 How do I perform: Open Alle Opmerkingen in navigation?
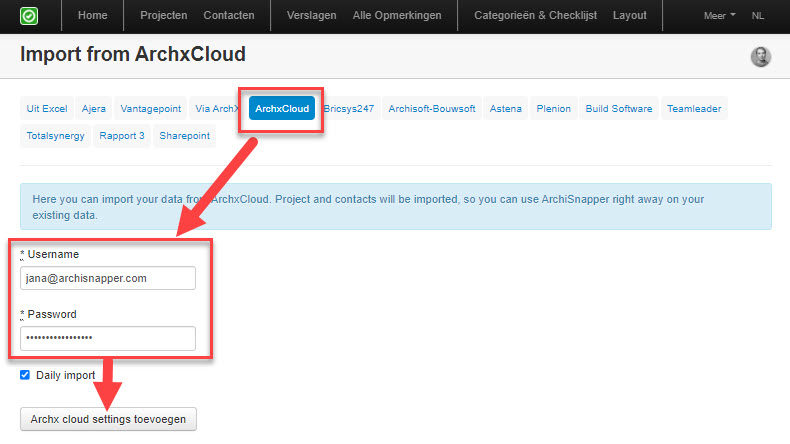tap(397, 16)
